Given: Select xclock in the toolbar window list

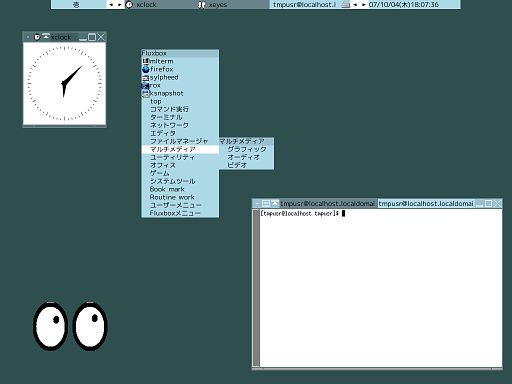Looking at the screenshot, I should (x=161, y=5).
